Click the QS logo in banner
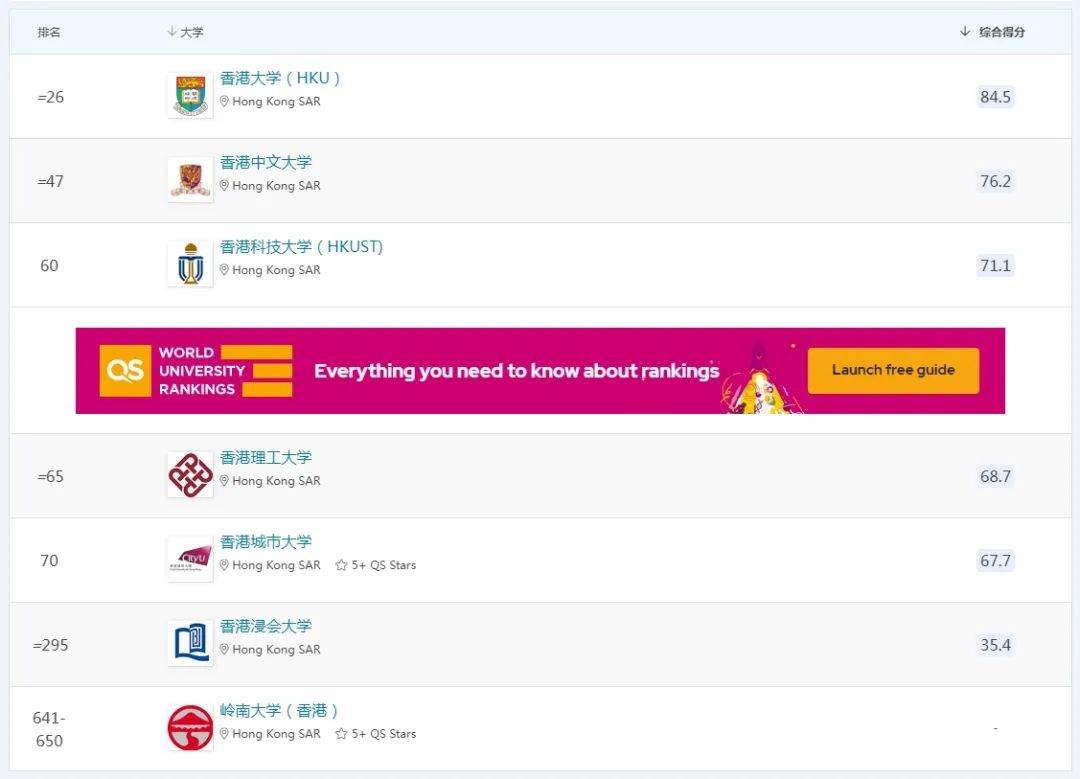Viewport: 1080px width, 779px height. tap(125, 371)
